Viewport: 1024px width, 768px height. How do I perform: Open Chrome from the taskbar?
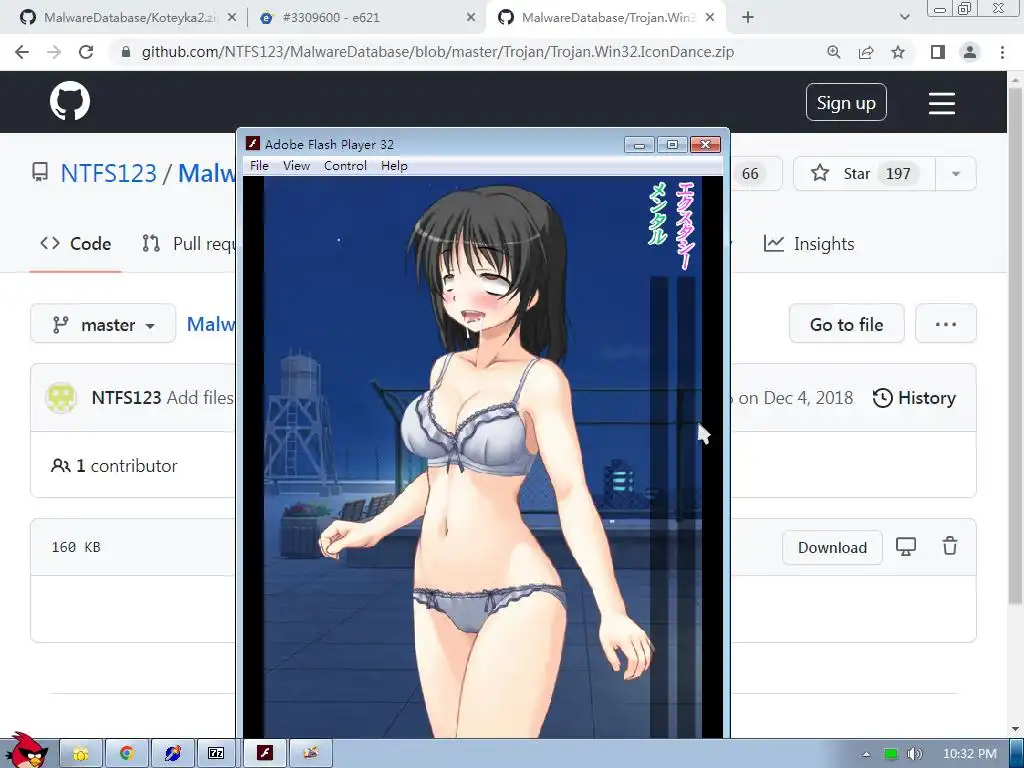point(127,754)
